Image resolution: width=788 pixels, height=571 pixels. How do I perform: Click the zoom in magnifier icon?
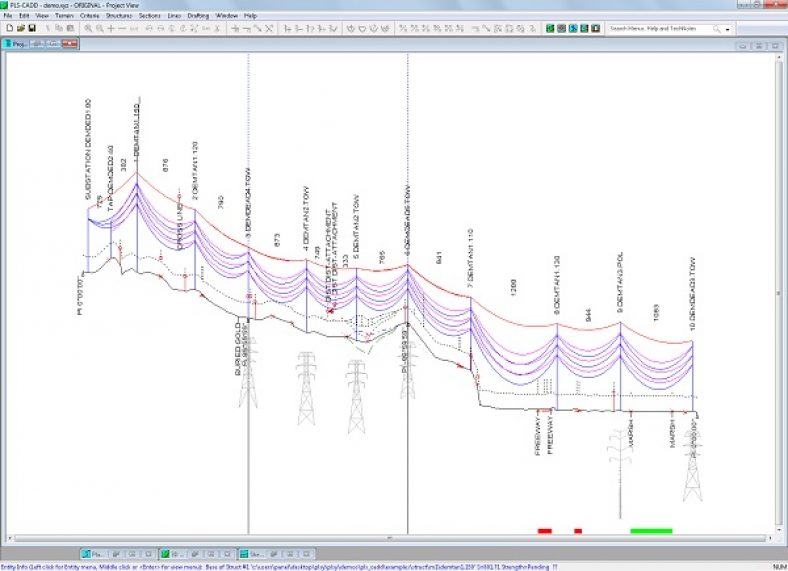tap(88, 28)
